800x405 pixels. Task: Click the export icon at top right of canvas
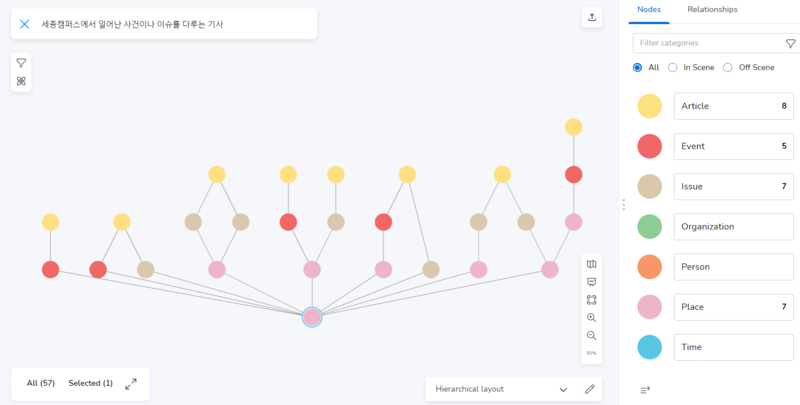coord(592,17)
